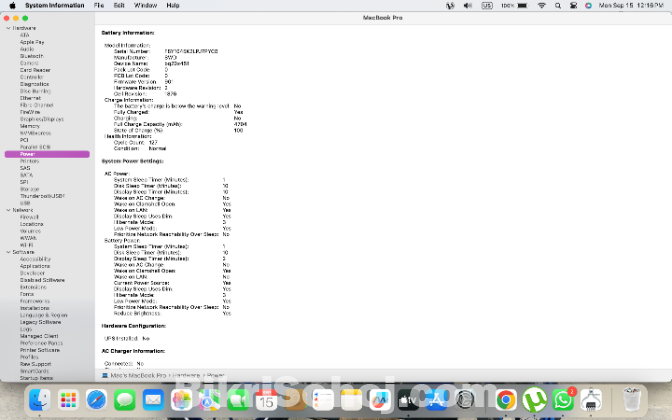Collapse the Software section in the sidebar
Screen dimensions: 672x420
[x=8, y=252]
